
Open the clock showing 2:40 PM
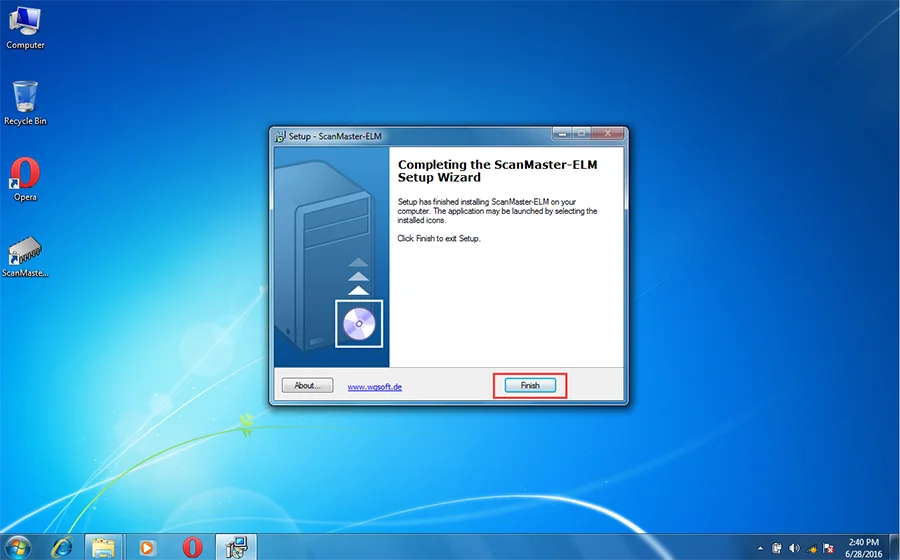pos(863,548)
